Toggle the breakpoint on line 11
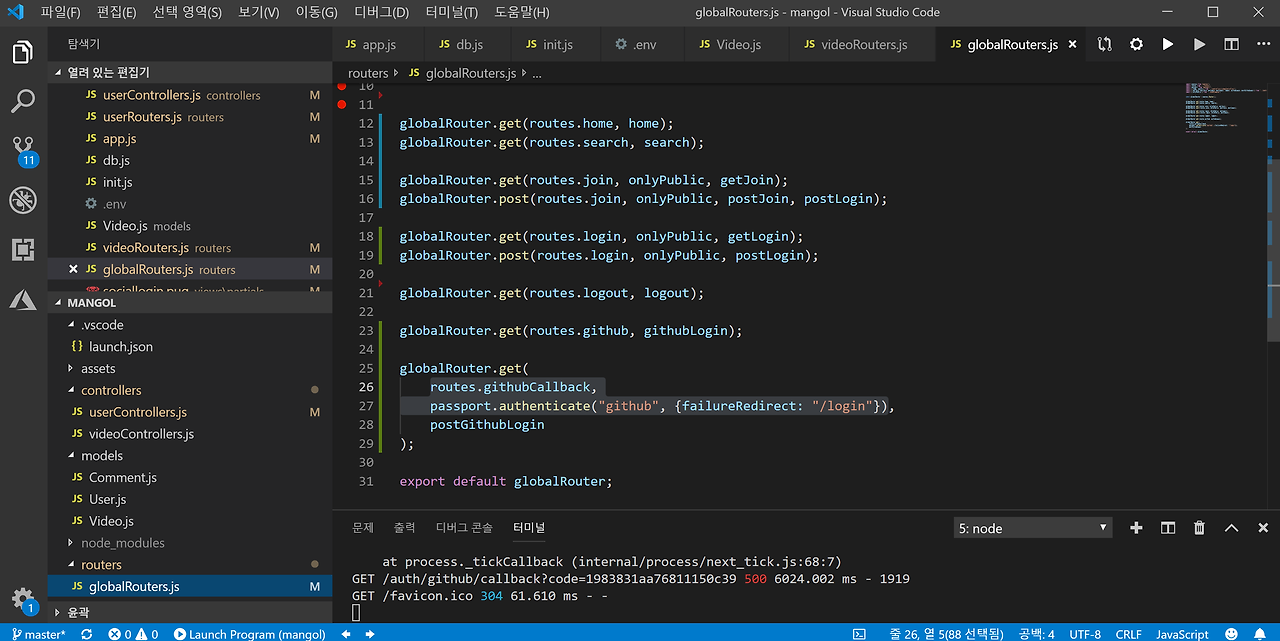 (341, 104)
